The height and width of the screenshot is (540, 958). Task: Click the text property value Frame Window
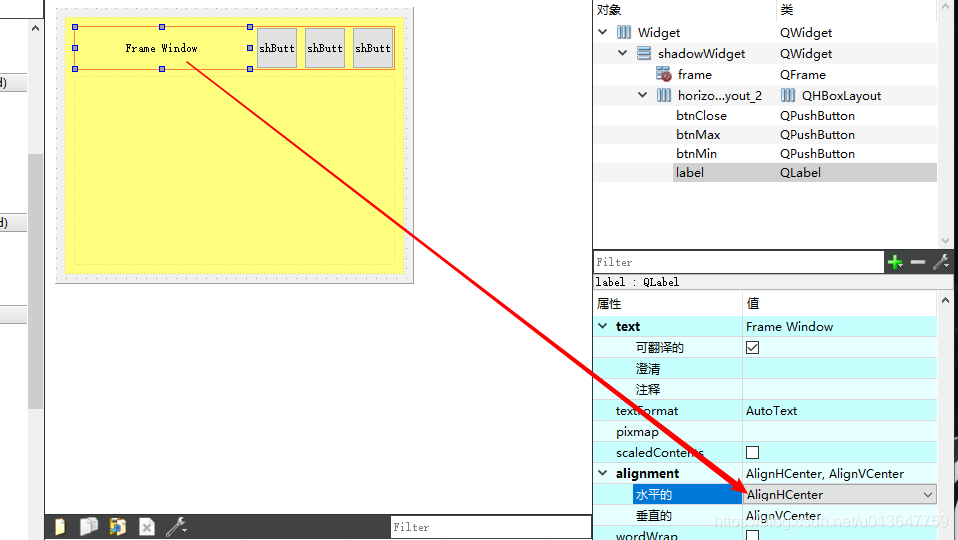[x=789, y=327]
